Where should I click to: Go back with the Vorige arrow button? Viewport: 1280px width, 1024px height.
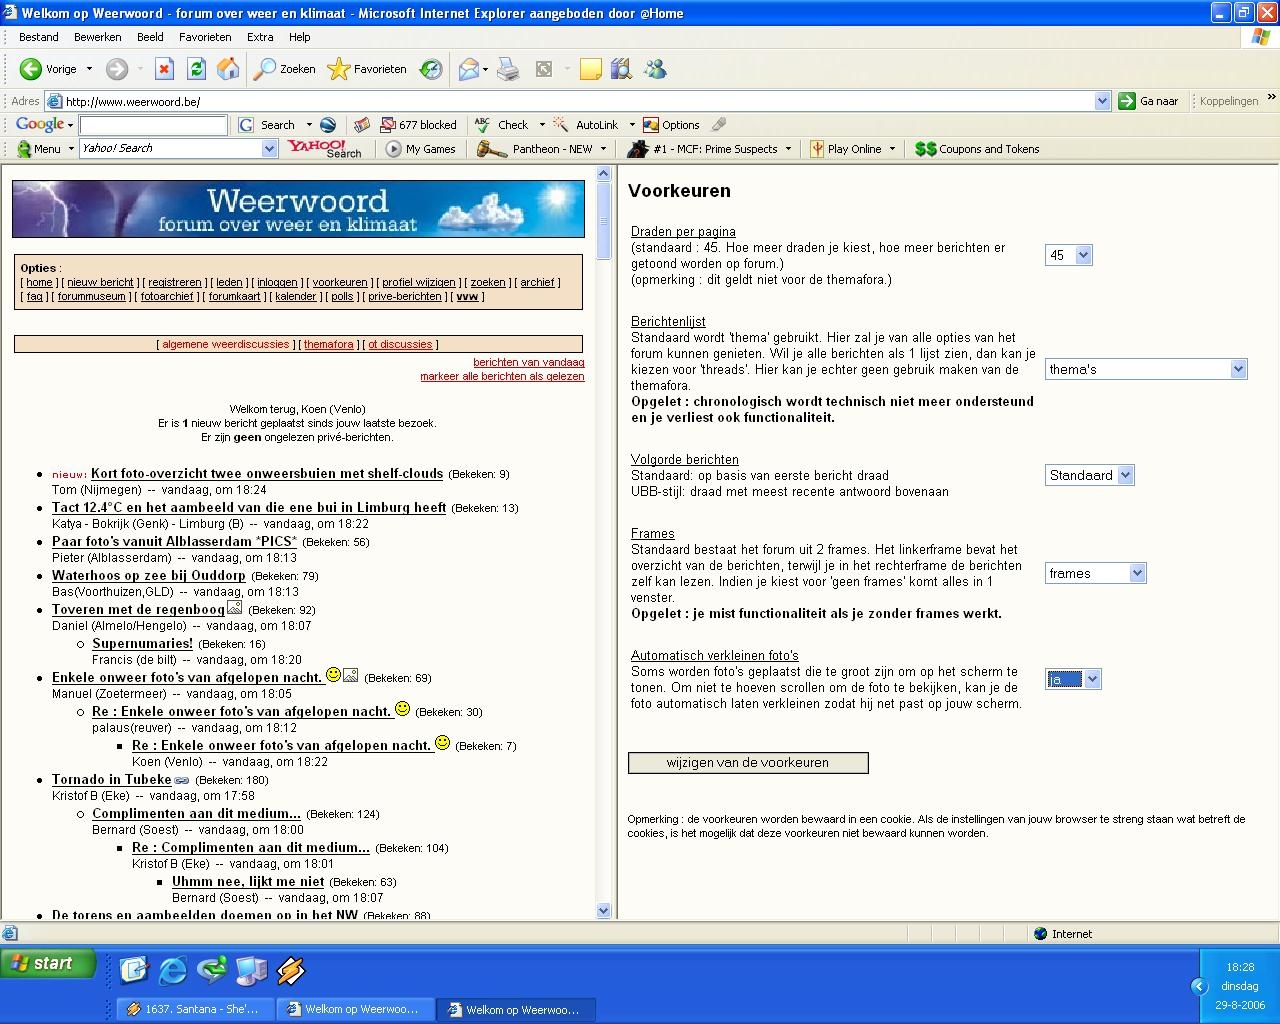pos(48,69)
